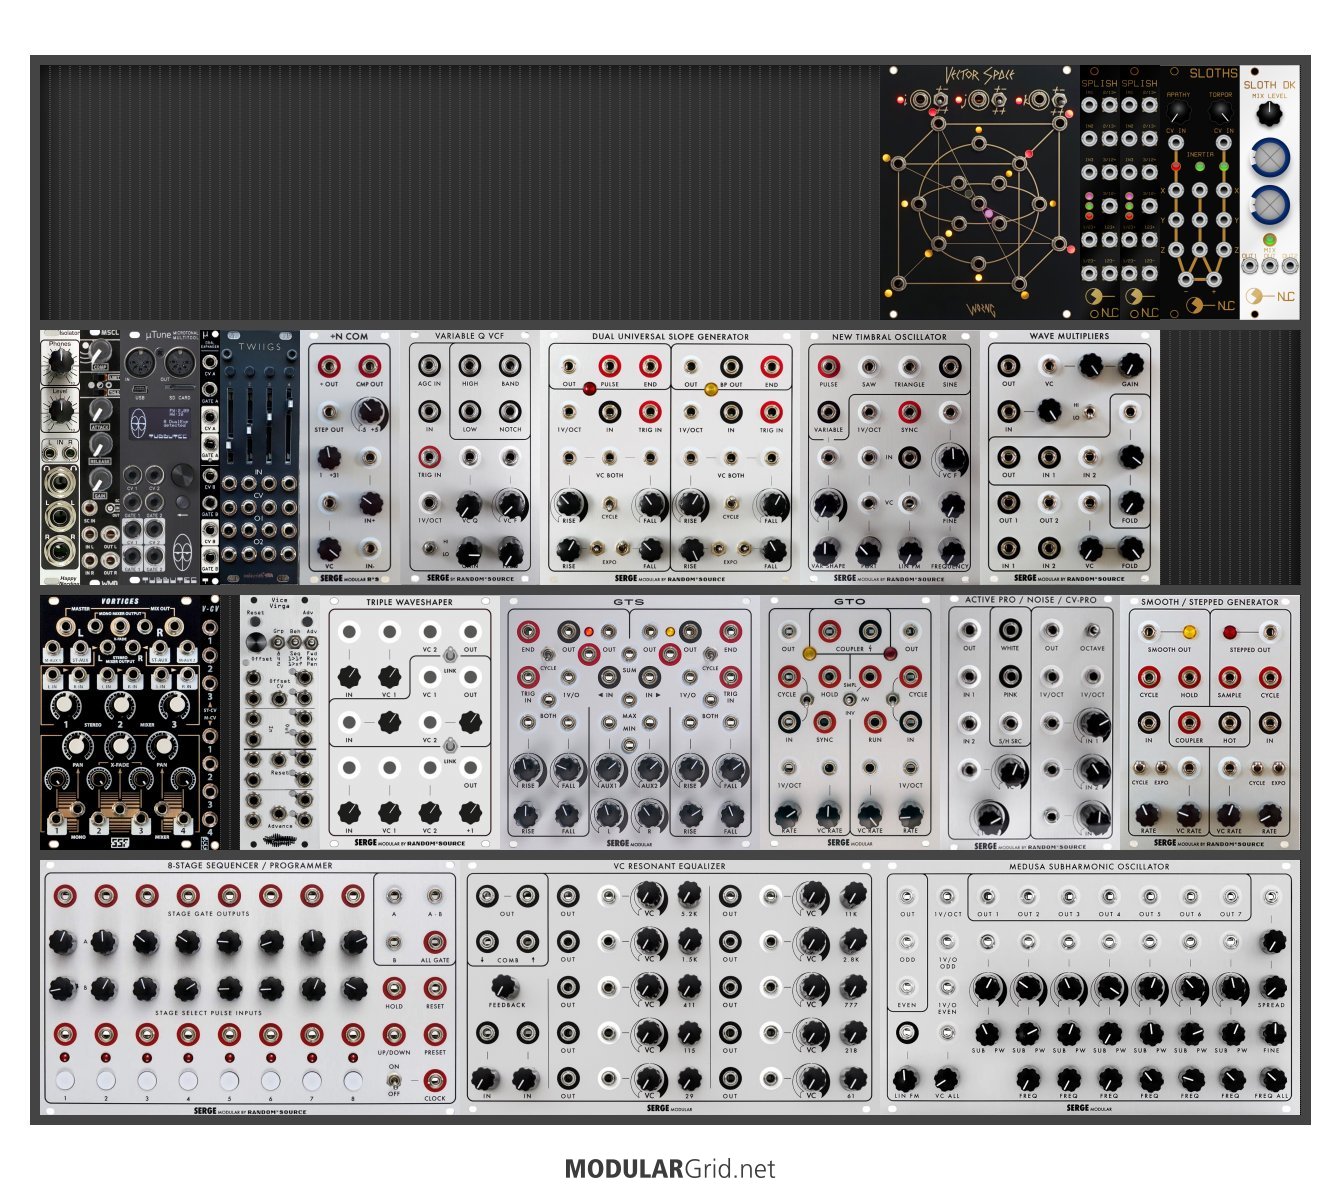
Task: Click the SPREAD knob on Medusa oscillator
Action: (x=1272, y=986)
